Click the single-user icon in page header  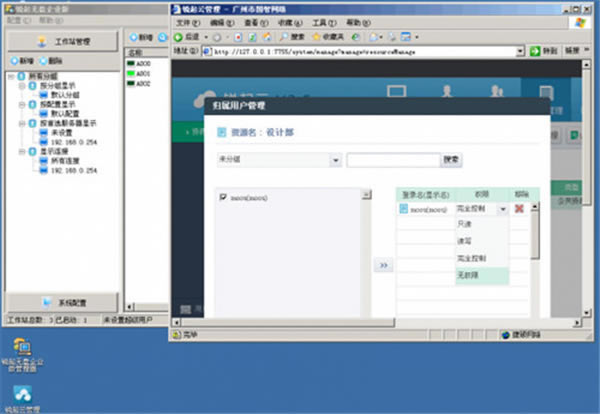click(447, 91)
